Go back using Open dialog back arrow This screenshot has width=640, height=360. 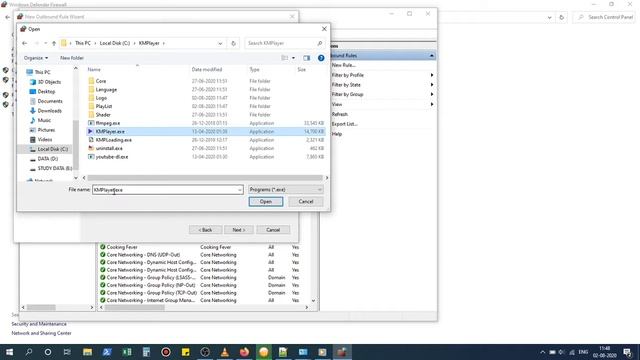click(25, 43)
